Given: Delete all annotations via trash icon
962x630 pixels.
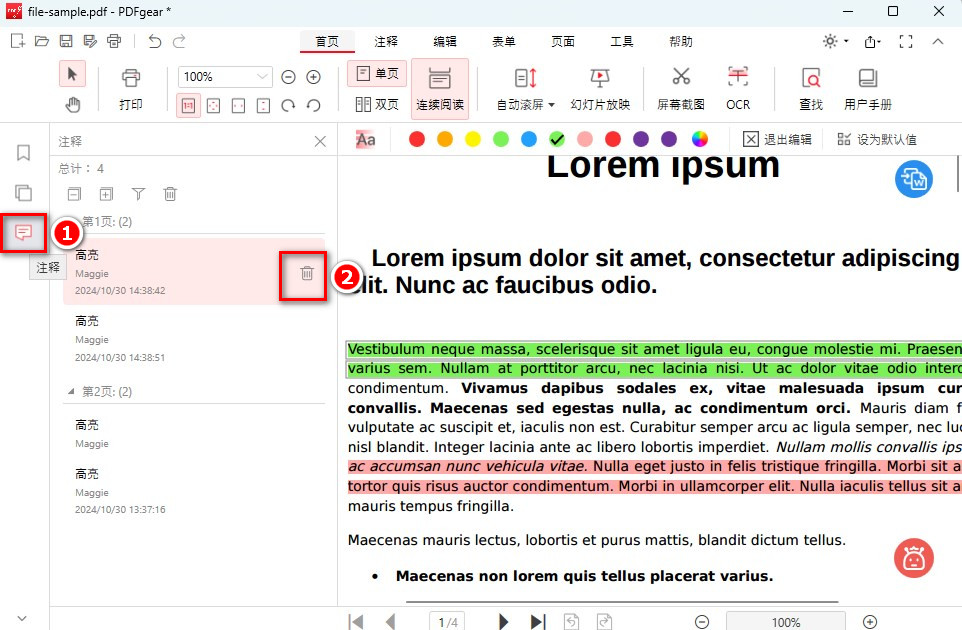Looking at the screenshot, I should click(170, 194).
